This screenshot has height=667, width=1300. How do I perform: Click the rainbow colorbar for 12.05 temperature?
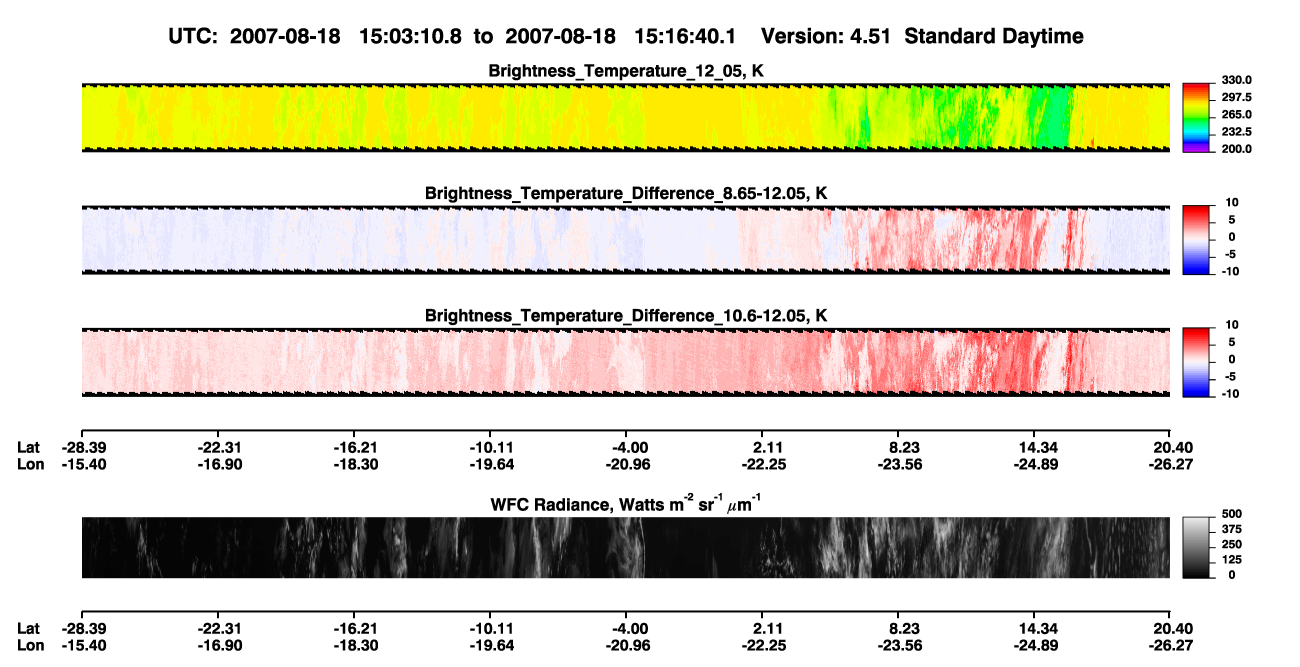pyautogui.click(x=1197, y=118)
